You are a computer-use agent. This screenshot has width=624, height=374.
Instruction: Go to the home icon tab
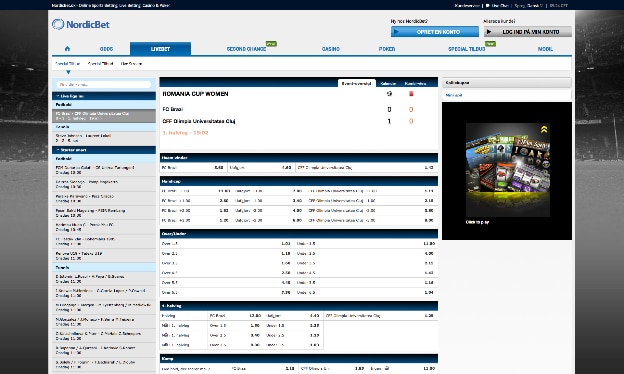click(67, 49)
